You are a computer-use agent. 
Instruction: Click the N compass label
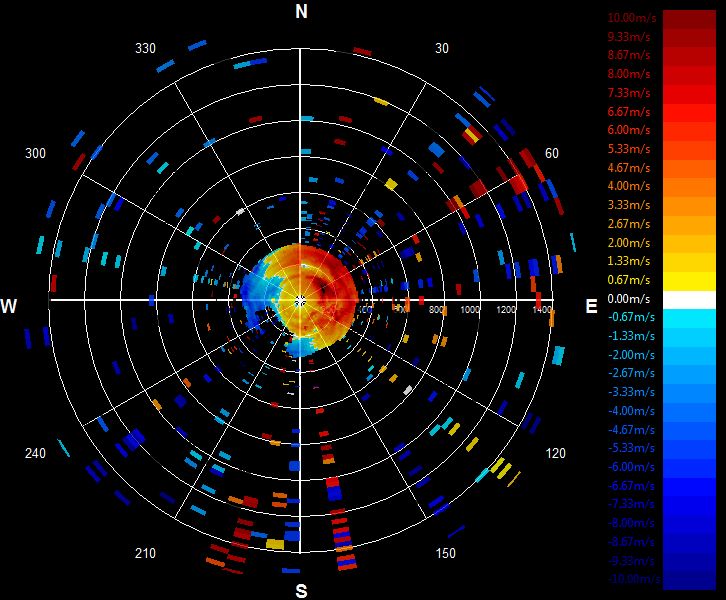(x=301, y=11)
